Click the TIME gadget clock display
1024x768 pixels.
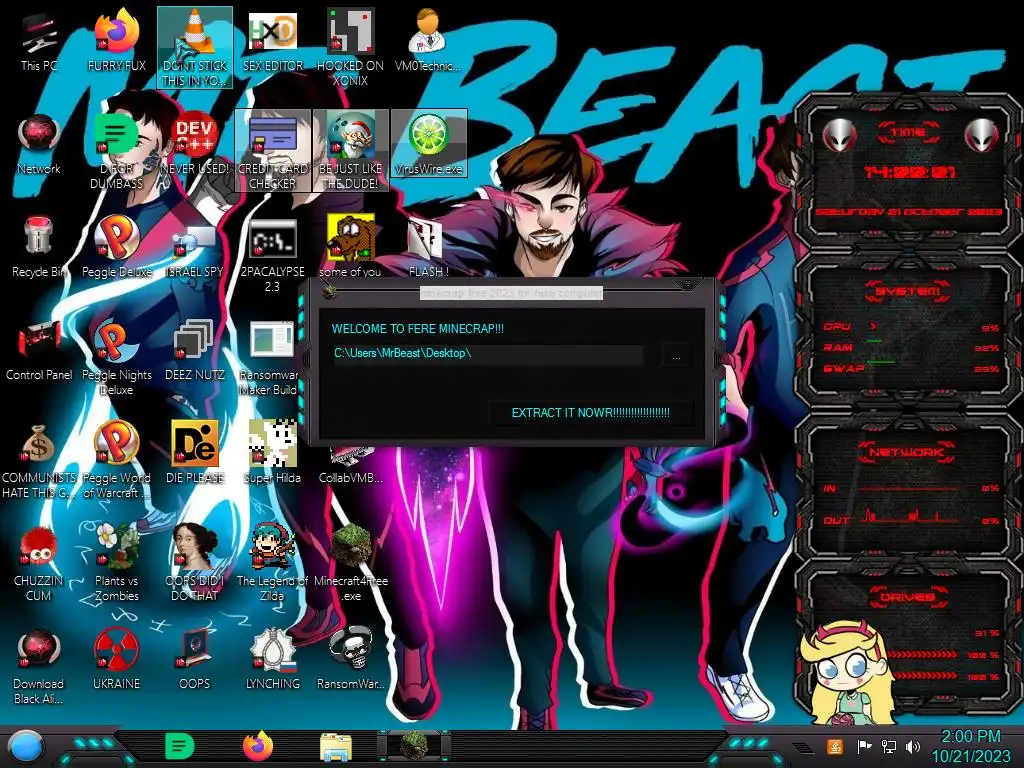click(908, 172)
